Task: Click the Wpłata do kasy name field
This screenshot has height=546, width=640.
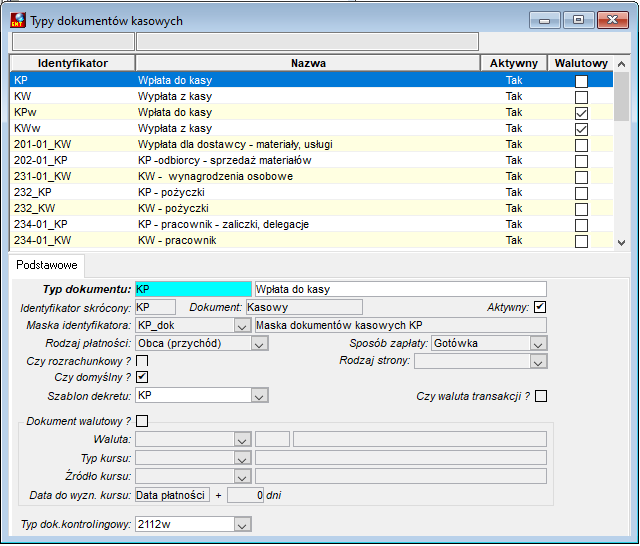Action: coord(400,289)
